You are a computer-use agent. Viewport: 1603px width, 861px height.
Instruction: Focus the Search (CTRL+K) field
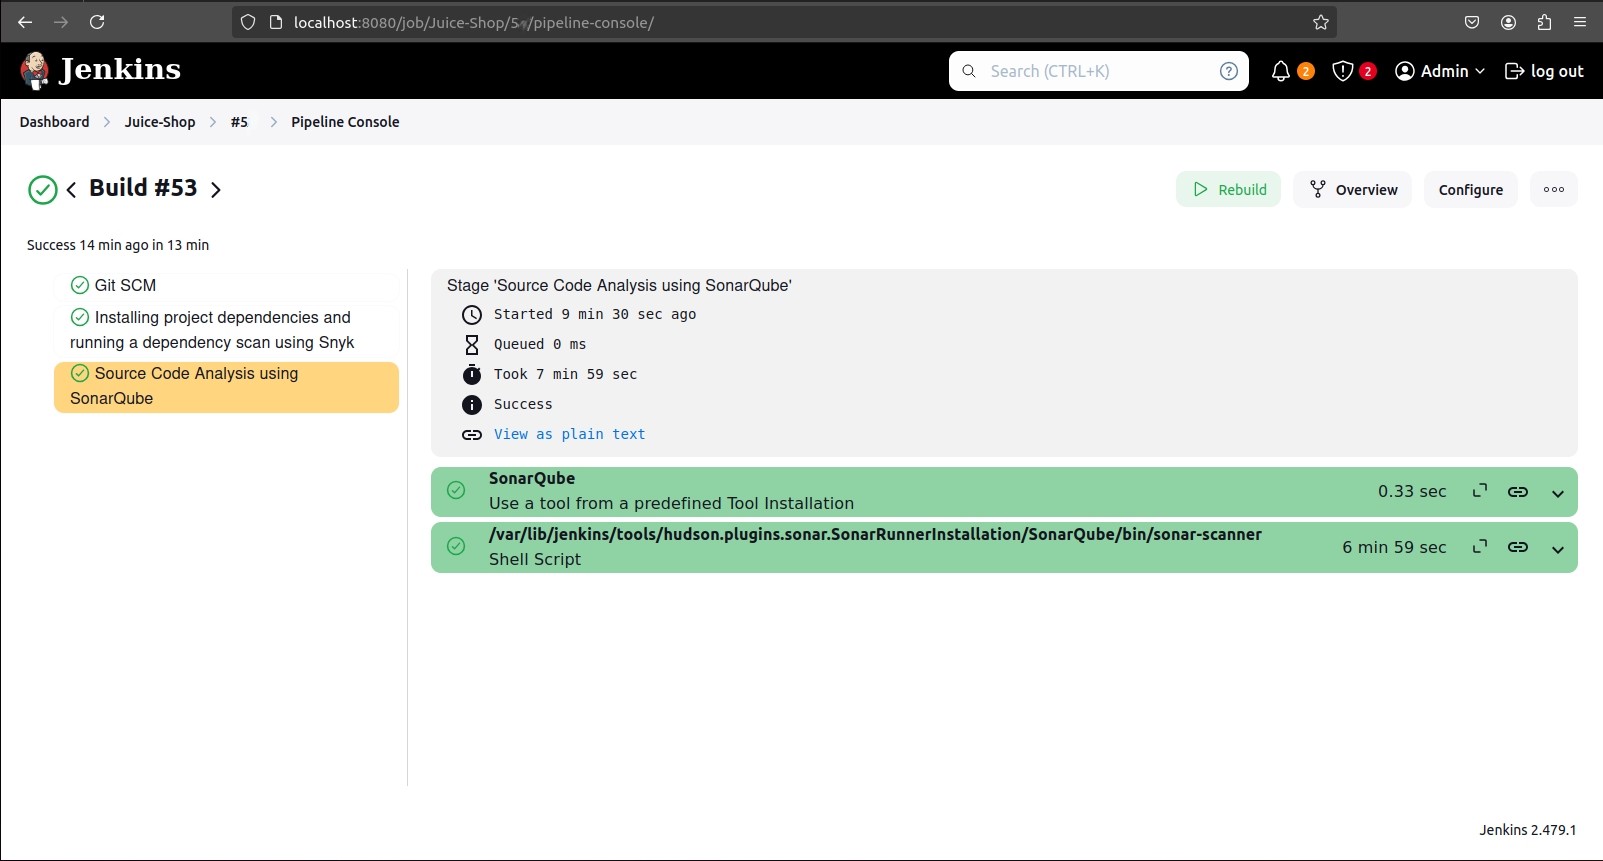pyautogui.click(x=1099, y=71)
